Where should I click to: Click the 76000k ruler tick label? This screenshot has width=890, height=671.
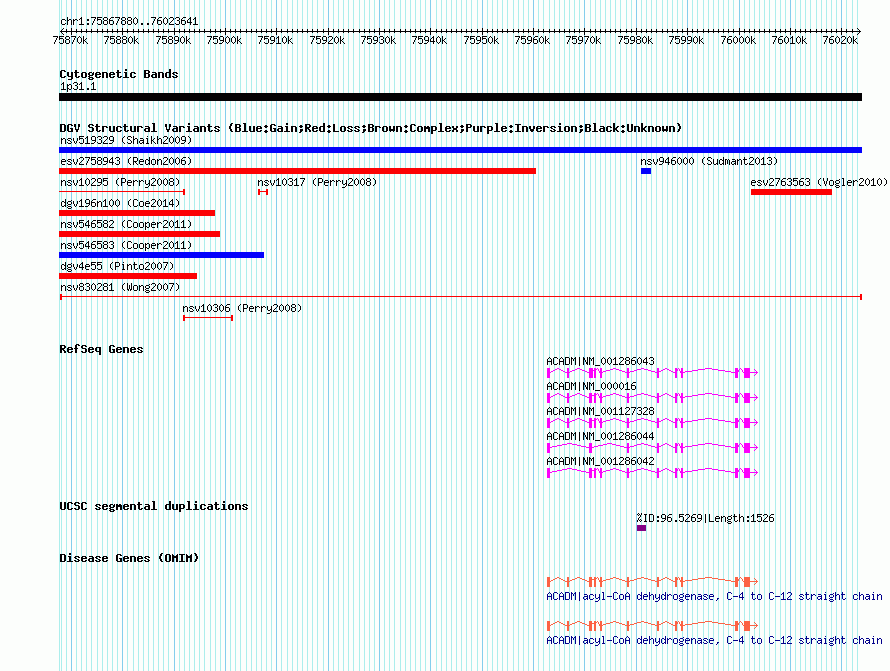point(737,40)
